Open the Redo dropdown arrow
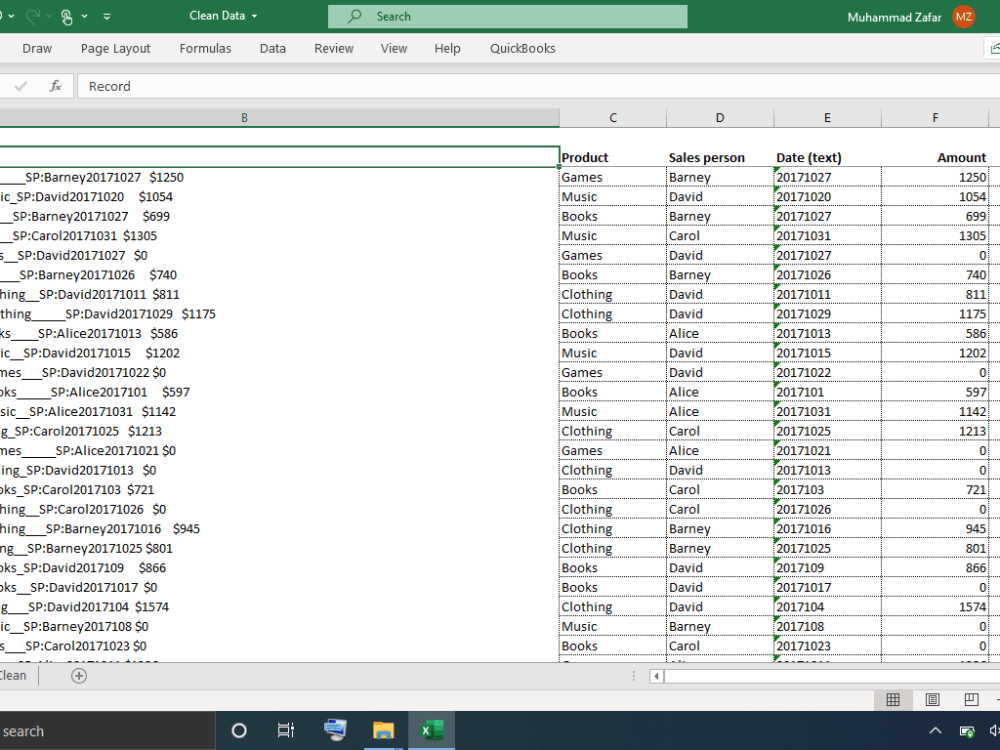Image resolution: width=1000 pixels, height=750 pixels. (49, 16)
